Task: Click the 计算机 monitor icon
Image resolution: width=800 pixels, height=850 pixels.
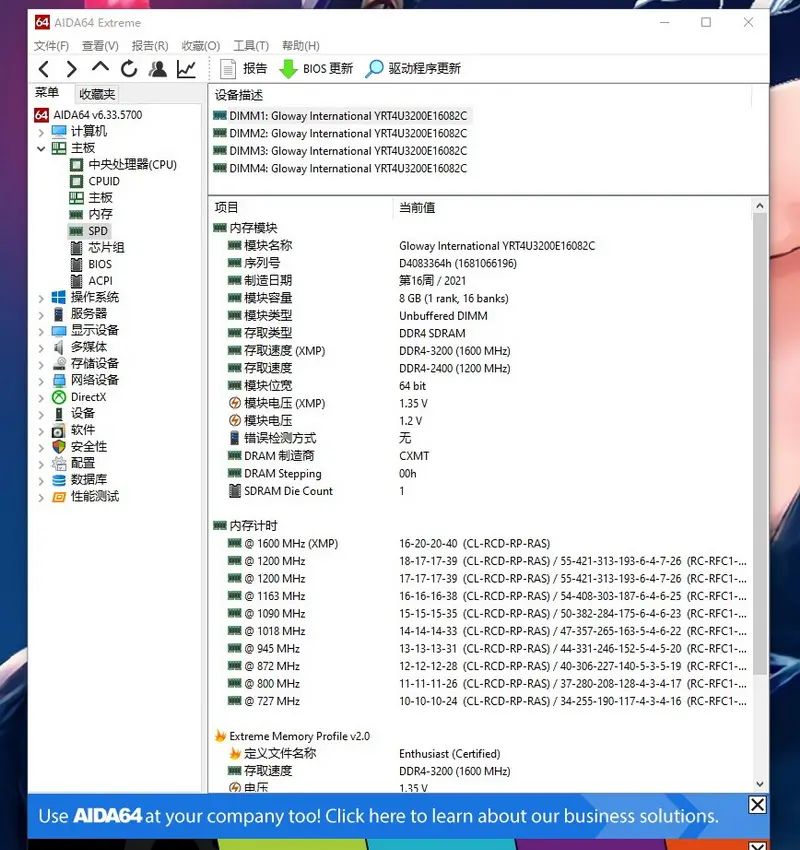Action: (x=59, y=131)
